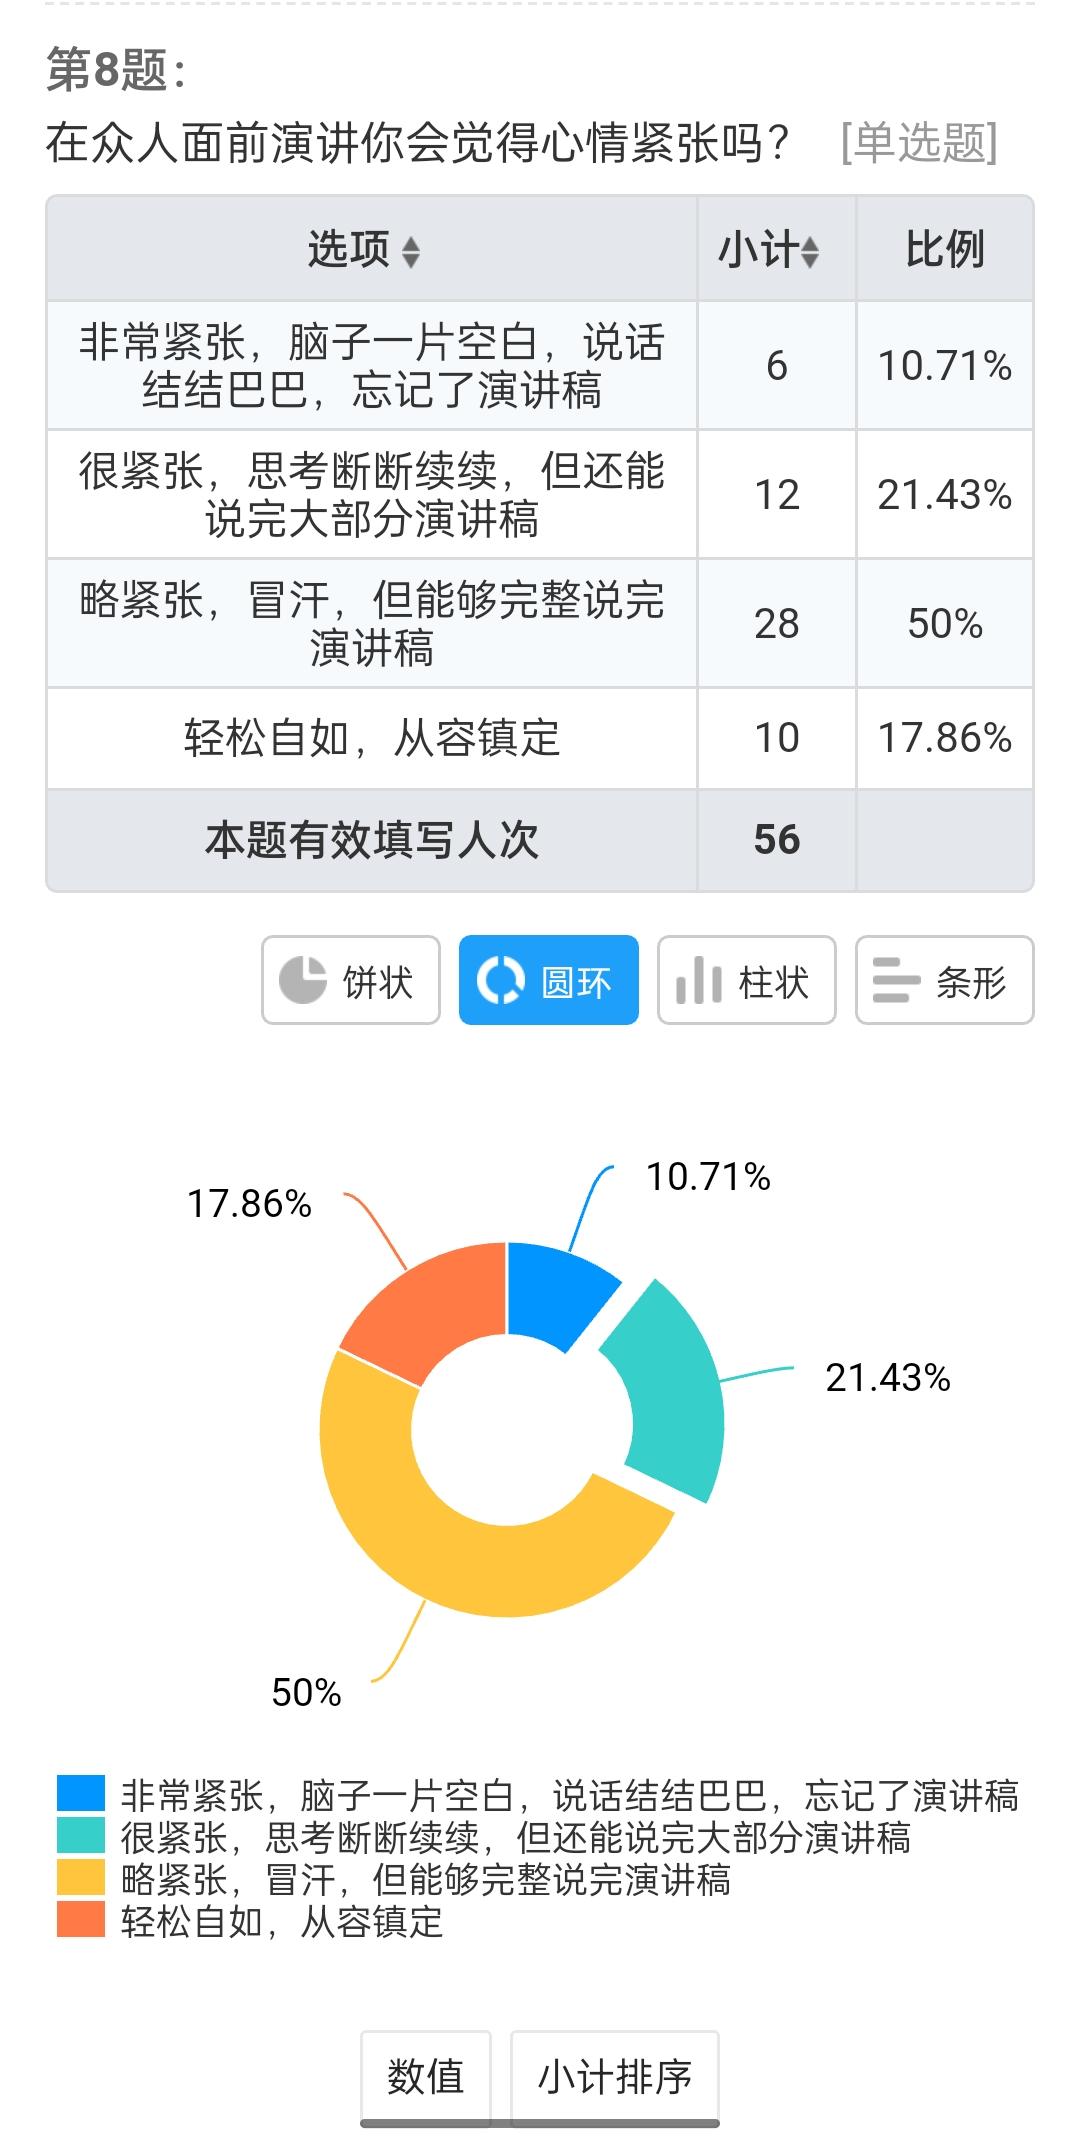Screen dimensions: 1071x2134
Task: Toggle the 小计排序 sorting button
Action: [x=614, y=2076]
